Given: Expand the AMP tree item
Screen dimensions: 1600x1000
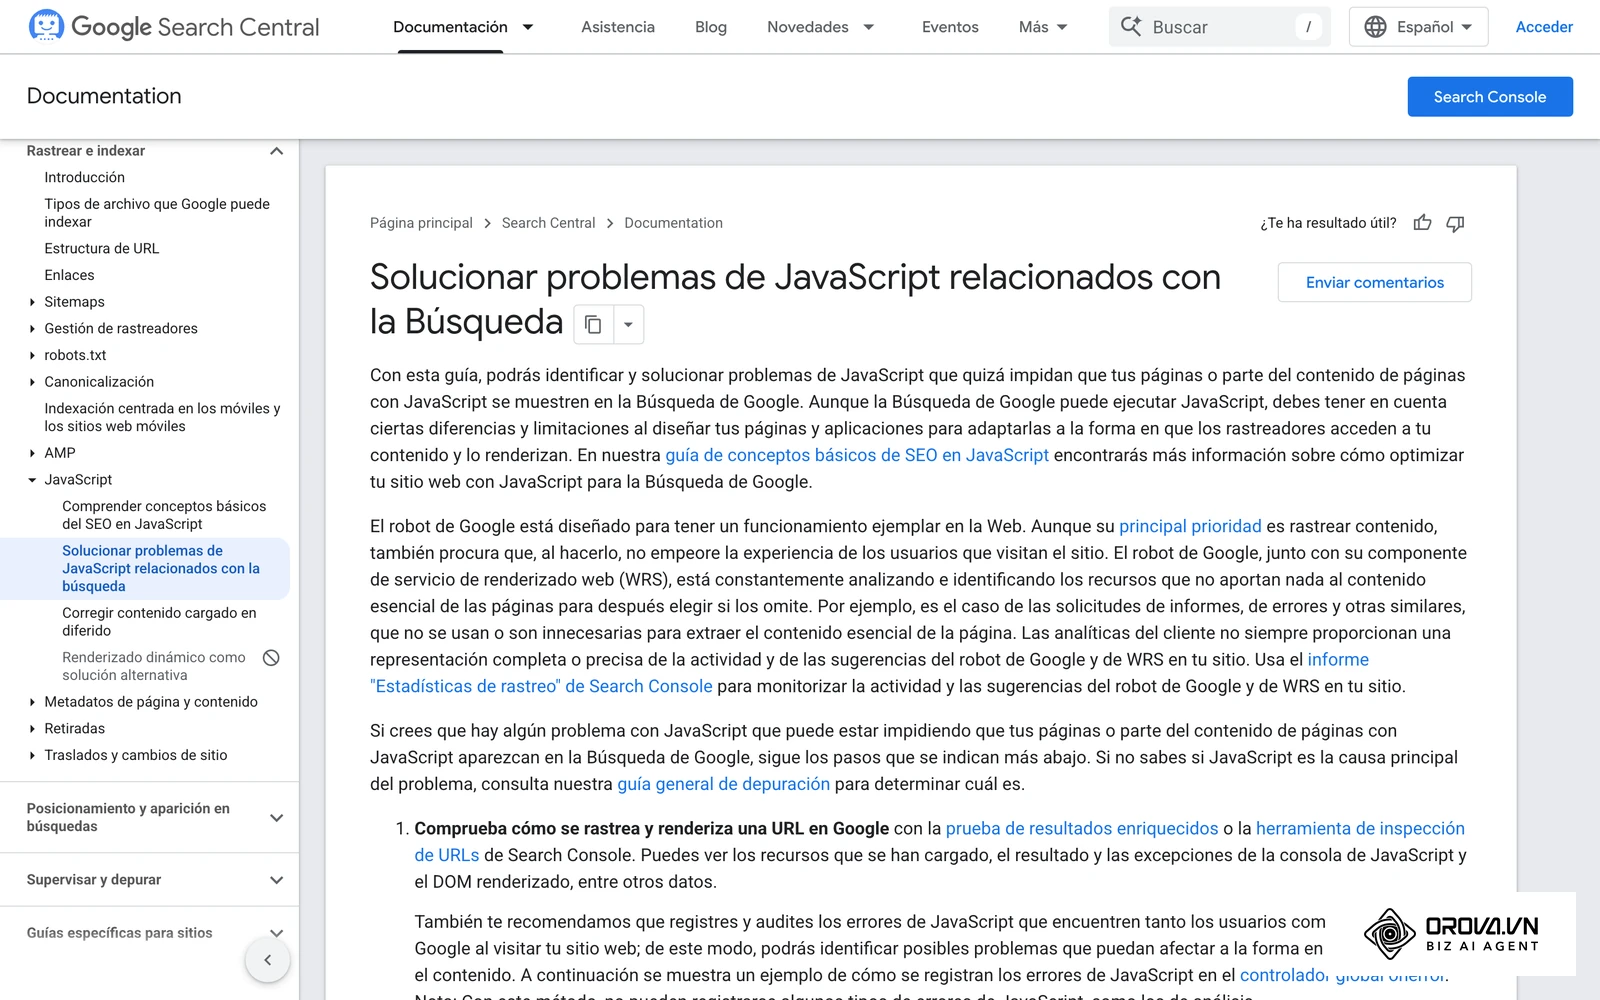Looking at the screenshot, I should (32, 453).
